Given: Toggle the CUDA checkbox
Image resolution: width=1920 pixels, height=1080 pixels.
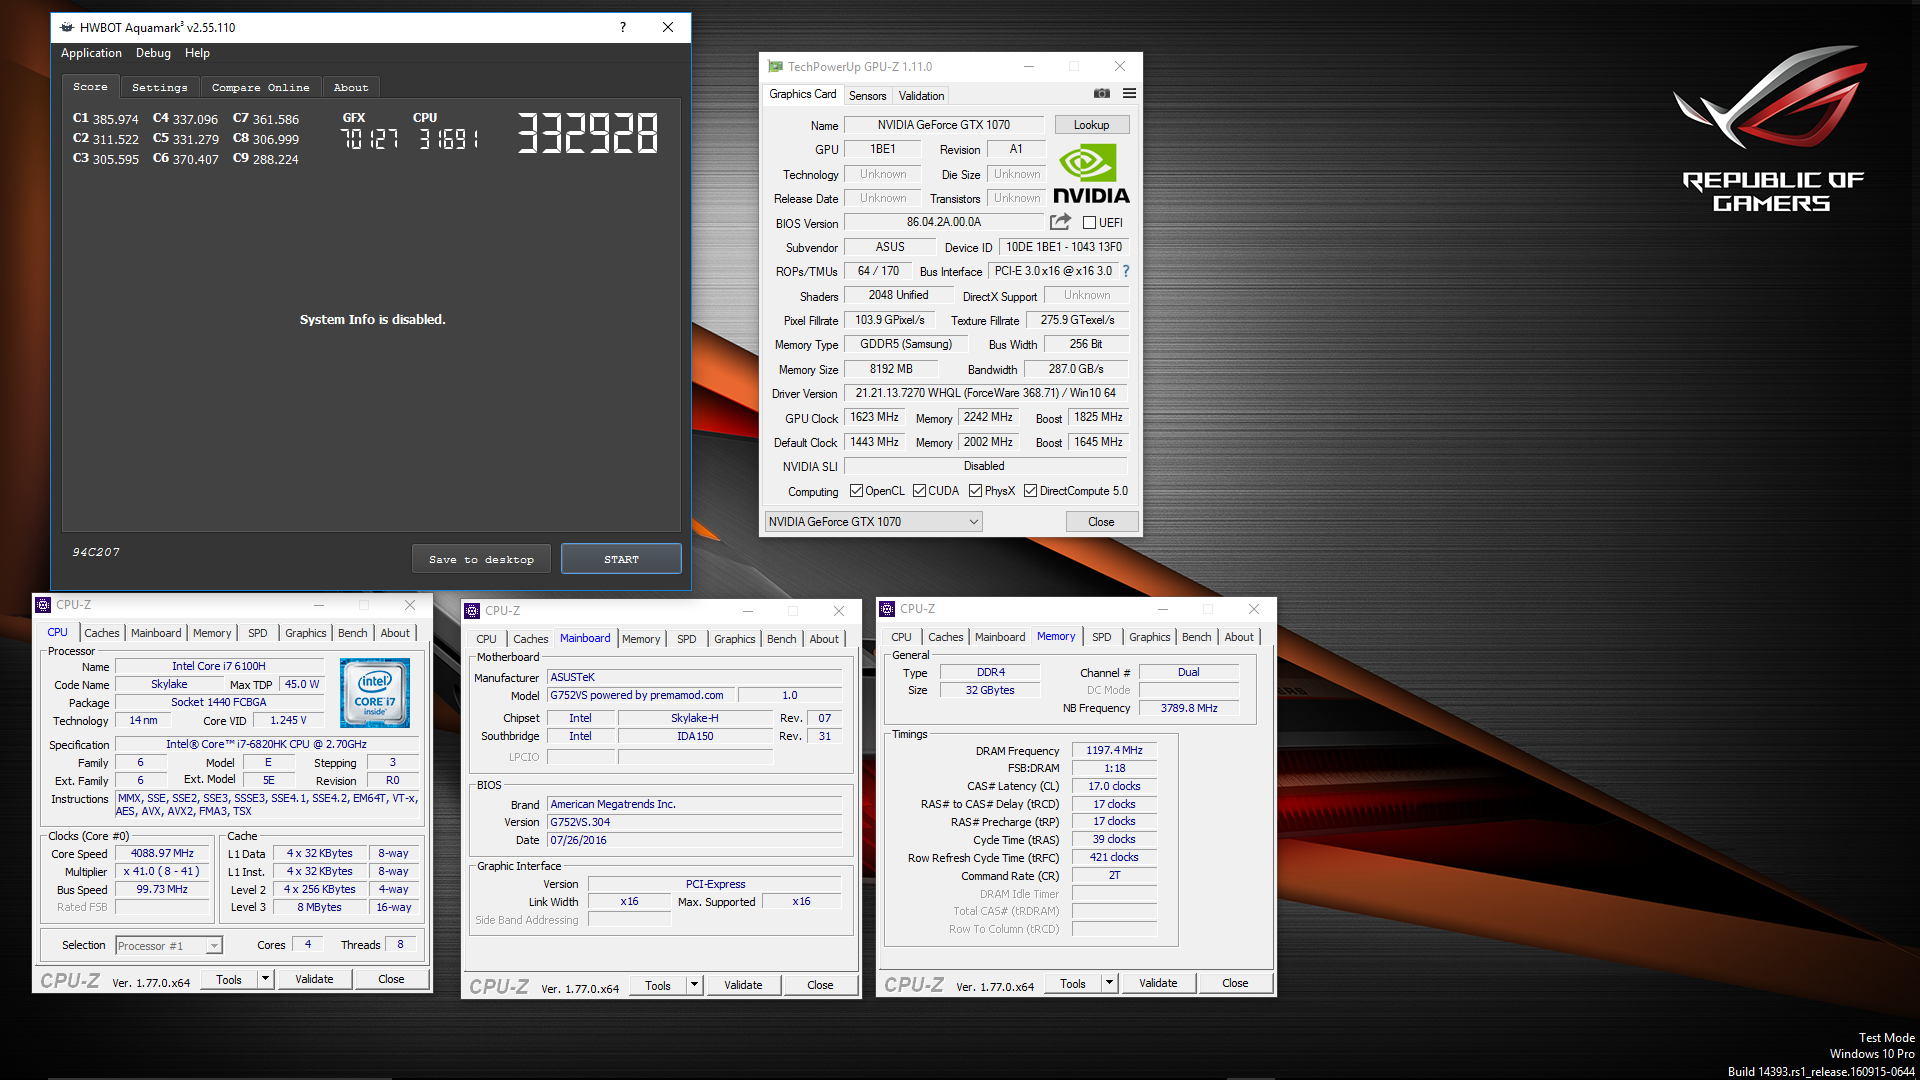Looking at the screenshot, I should click(919, 491).
